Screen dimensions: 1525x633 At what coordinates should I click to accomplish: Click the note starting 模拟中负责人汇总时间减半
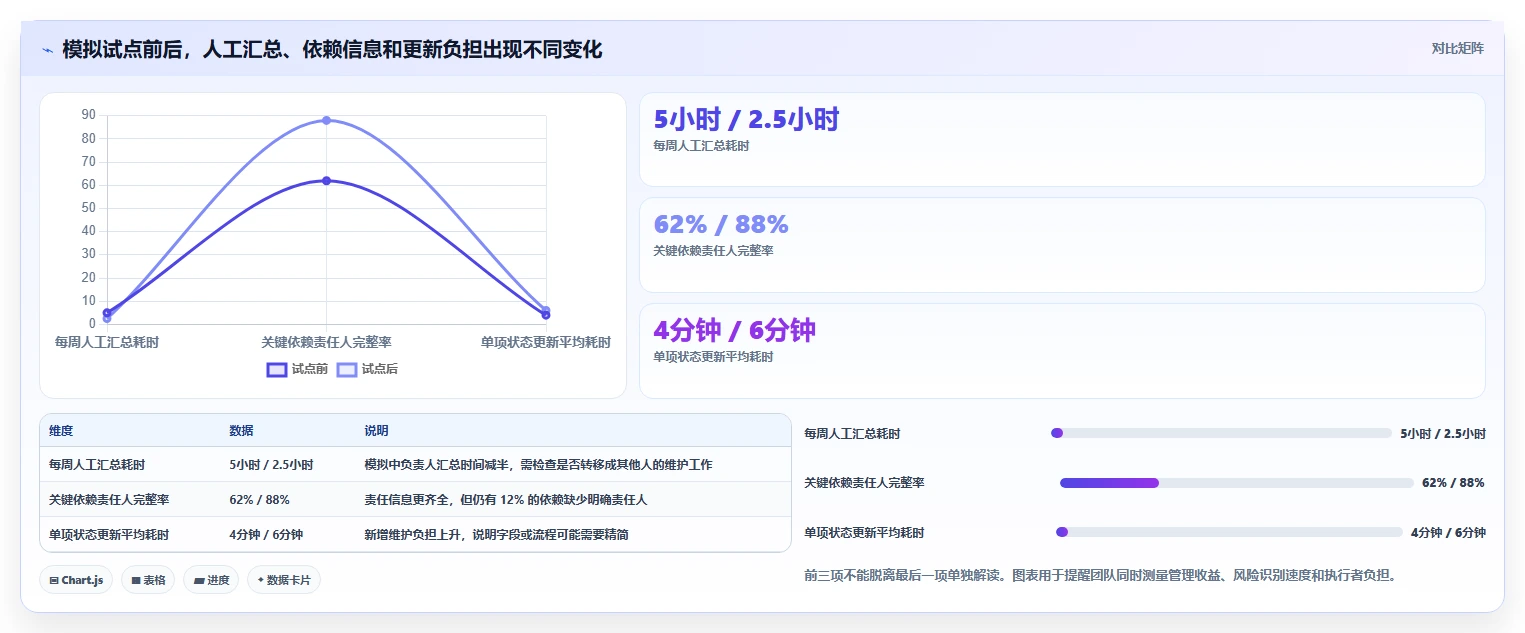click(538, 465)
